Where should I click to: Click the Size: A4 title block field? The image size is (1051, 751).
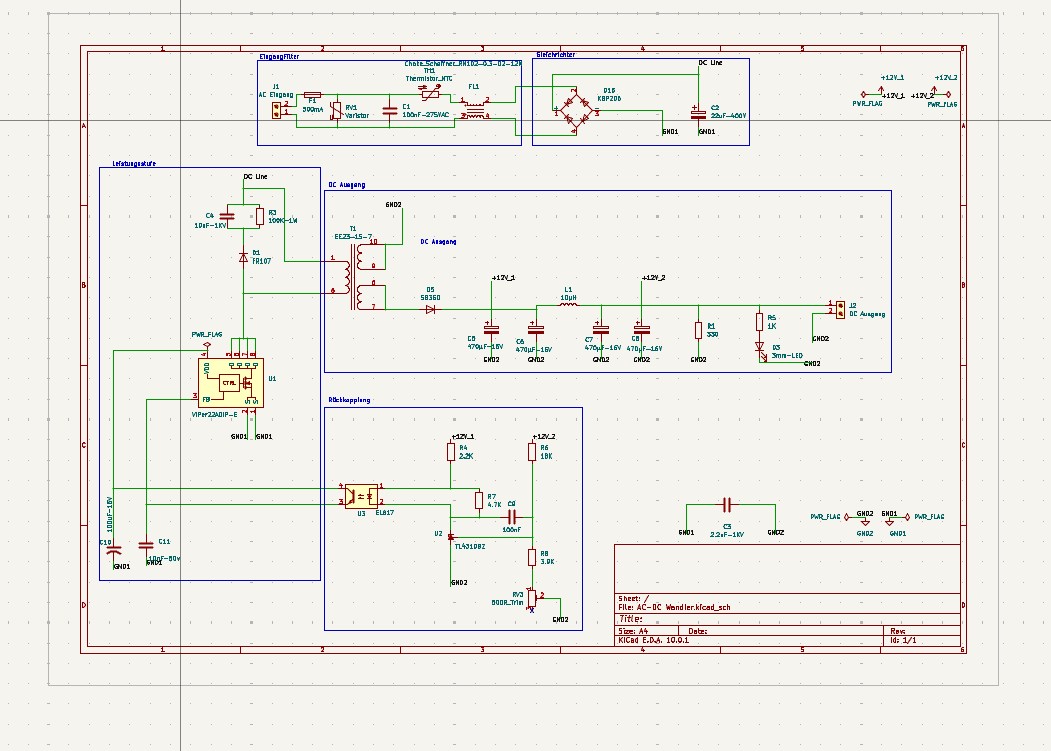(x=633, y=631)
